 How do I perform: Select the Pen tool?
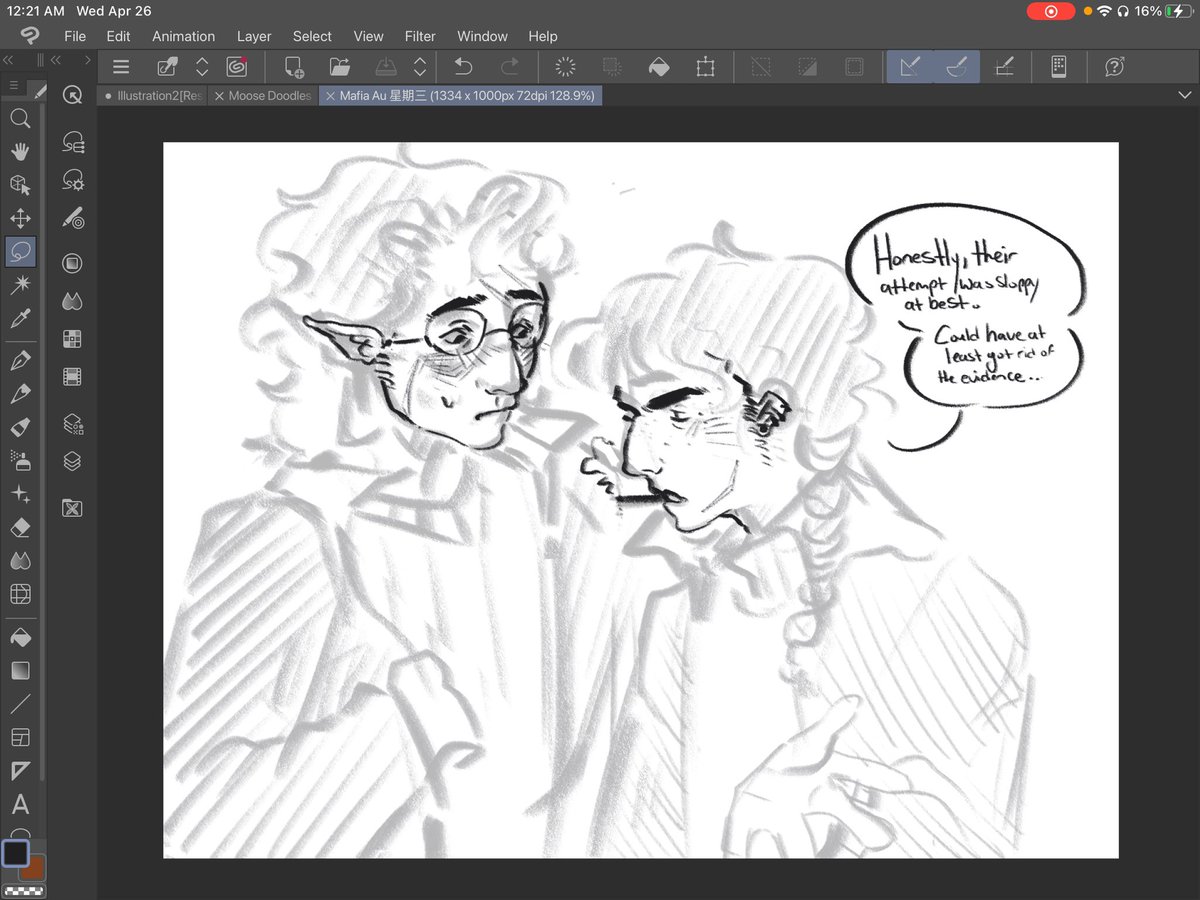[20, 360]
